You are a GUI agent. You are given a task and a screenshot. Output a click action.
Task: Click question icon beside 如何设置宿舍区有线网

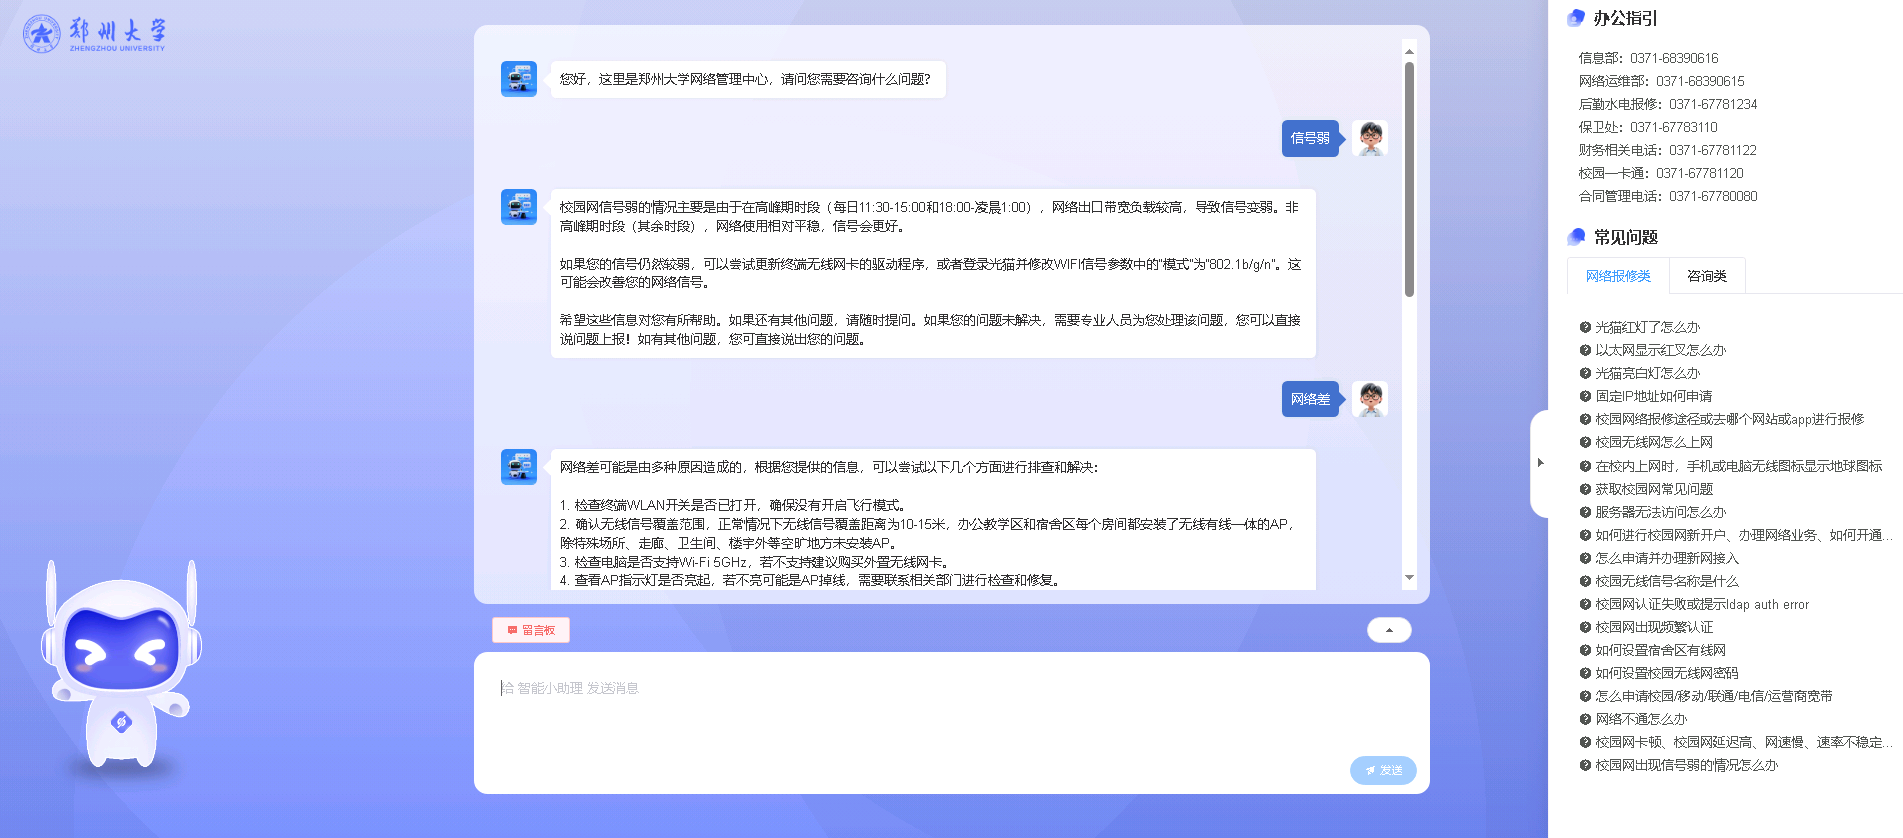click(1585, 650)
